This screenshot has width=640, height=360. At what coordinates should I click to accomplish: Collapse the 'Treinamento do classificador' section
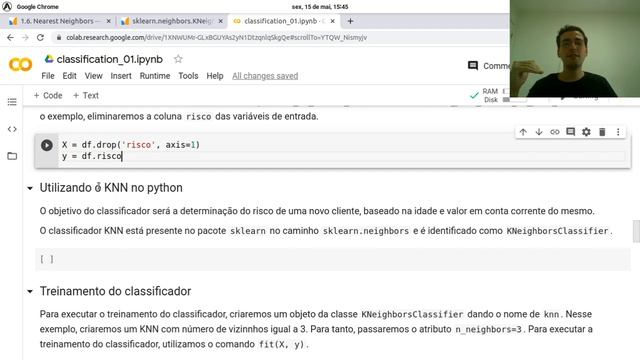[x=30, y=291]
